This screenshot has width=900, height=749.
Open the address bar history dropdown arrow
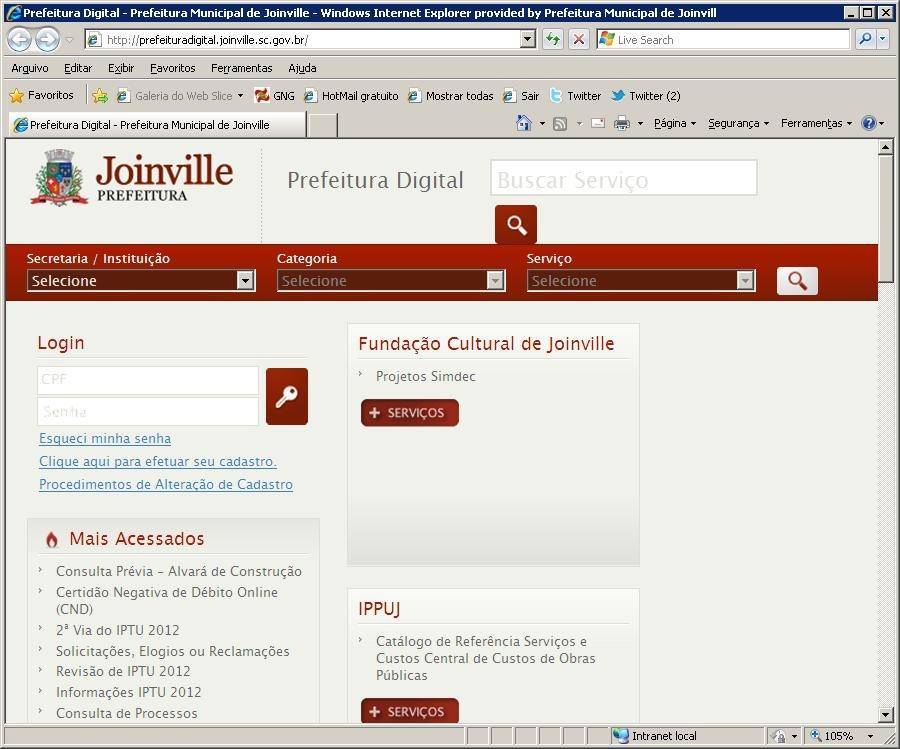[x=527, y=40]
